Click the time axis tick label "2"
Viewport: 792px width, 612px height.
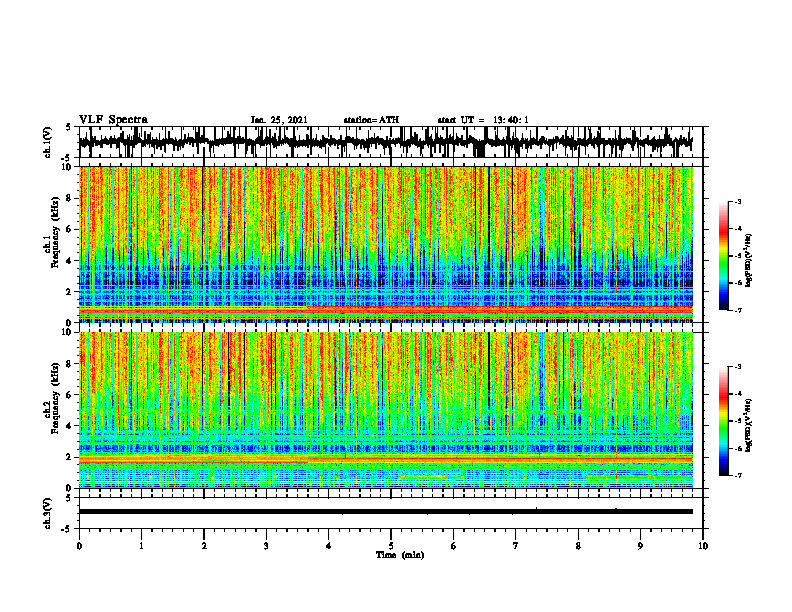pyautogui.click(x=204, y=546)
